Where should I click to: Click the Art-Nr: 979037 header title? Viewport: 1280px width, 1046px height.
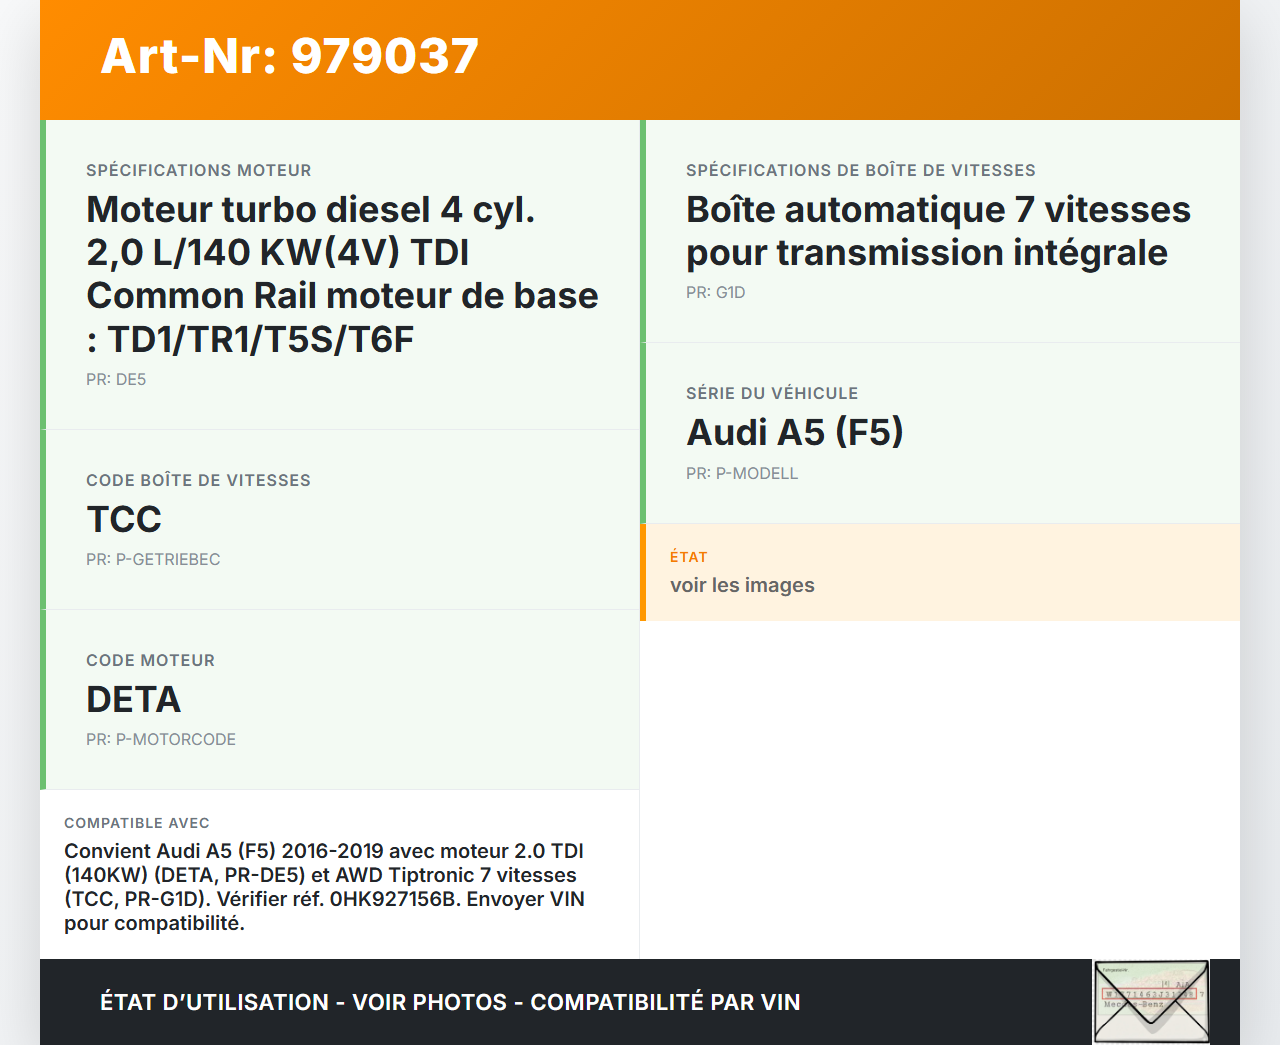pyautogui.click(x=290, y=56)
